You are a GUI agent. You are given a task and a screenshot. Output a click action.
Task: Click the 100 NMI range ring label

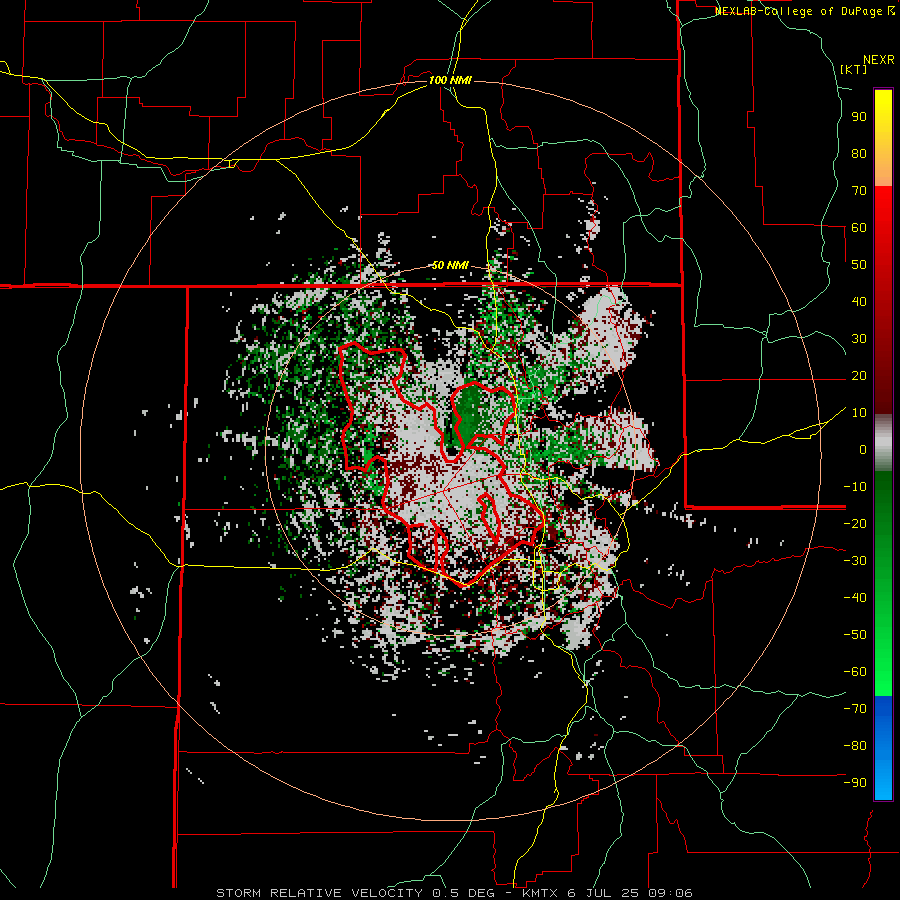click(450, 80)
